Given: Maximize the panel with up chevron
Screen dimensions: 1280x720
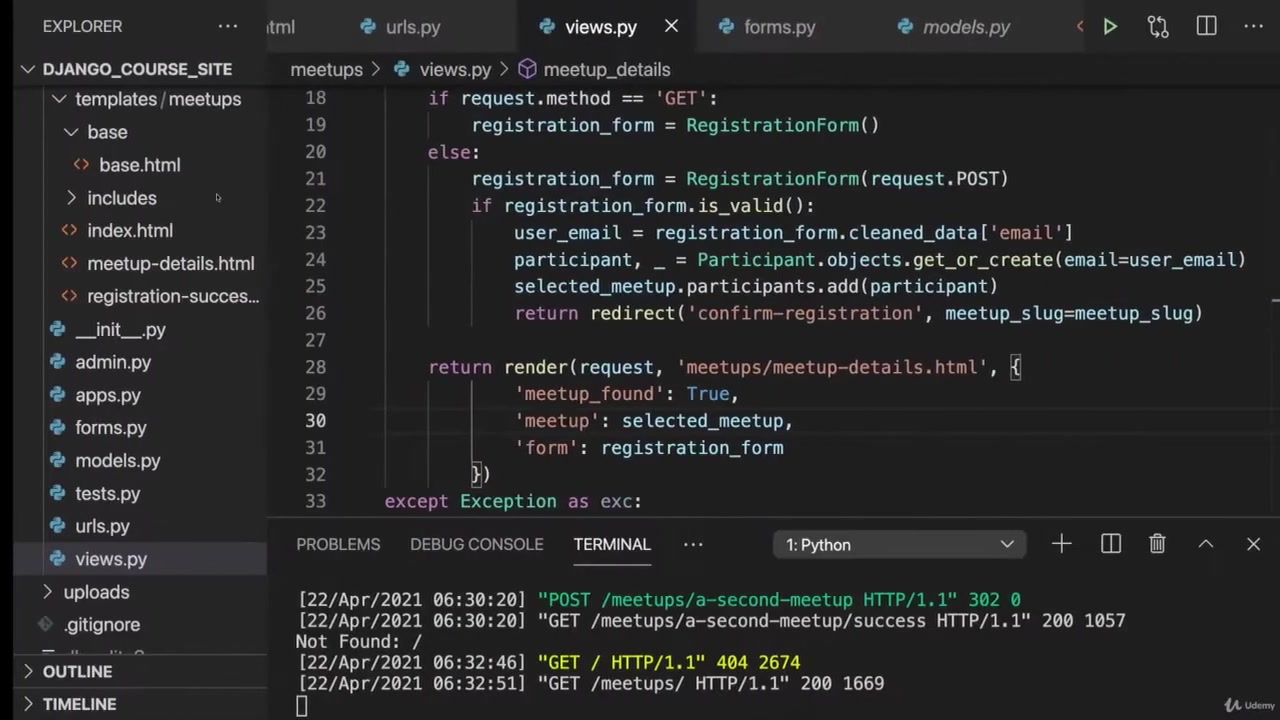Looking at the screenshot, I should [1205, 544].
